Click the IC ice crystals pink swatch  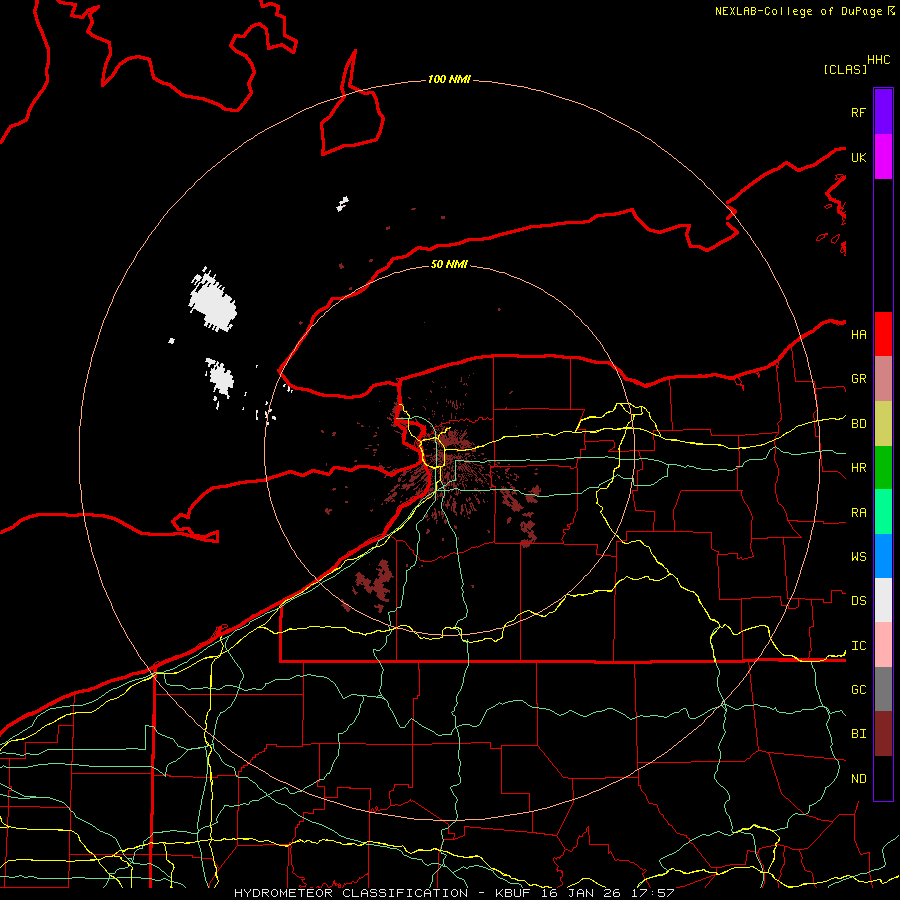[x=883, y=645]
